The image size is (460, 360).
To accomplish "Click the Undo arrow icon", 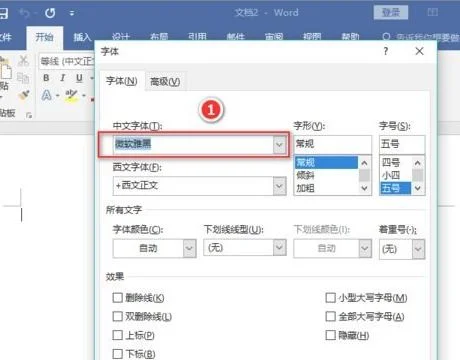I will point(24,13).
